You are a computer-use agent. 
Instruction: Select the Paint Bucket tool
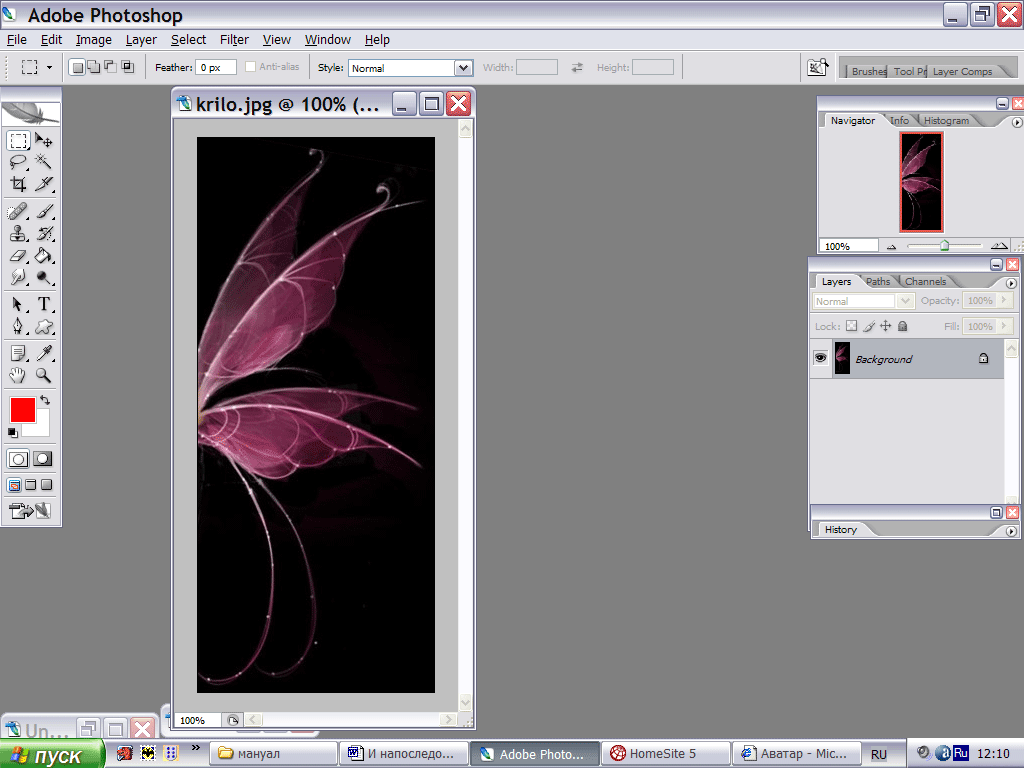pyautogui.click(x=44, y=255)
